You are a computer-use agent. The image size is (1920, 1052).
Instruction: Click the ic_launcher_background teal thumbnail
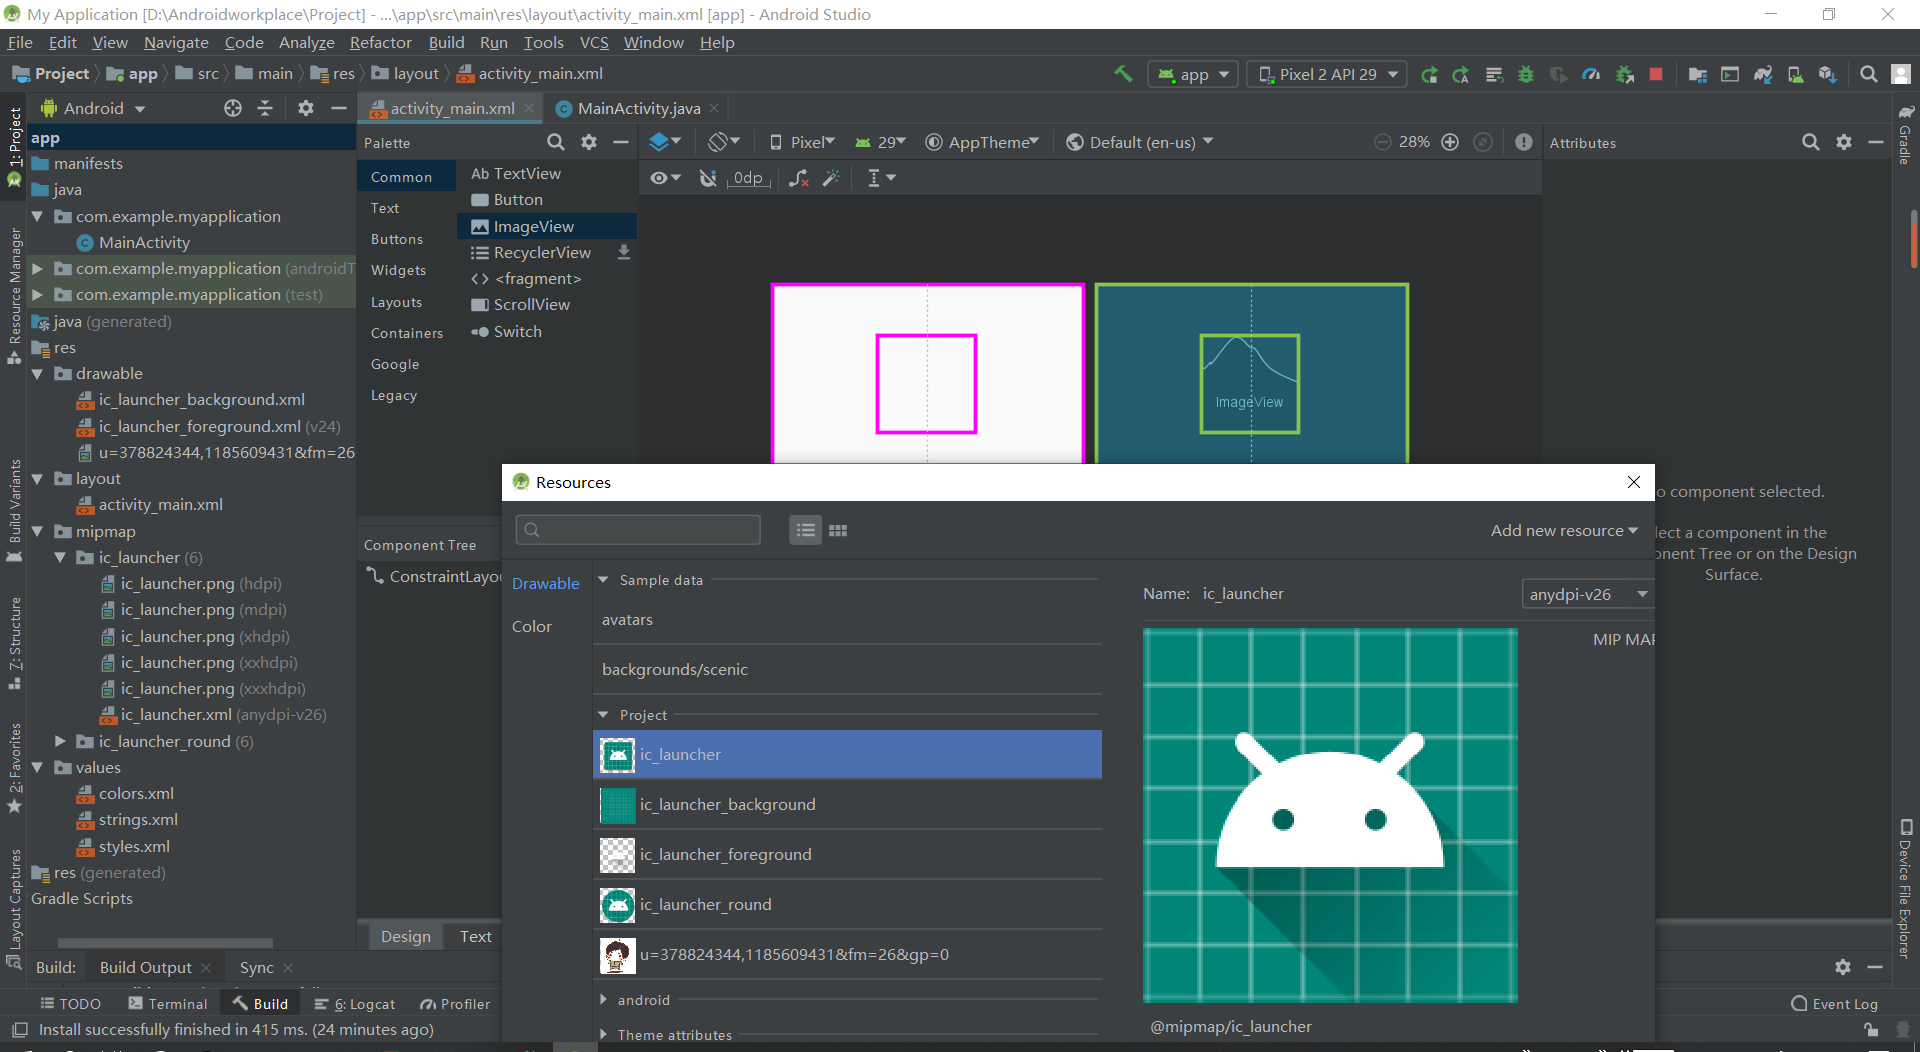click(x=617, y=805)
